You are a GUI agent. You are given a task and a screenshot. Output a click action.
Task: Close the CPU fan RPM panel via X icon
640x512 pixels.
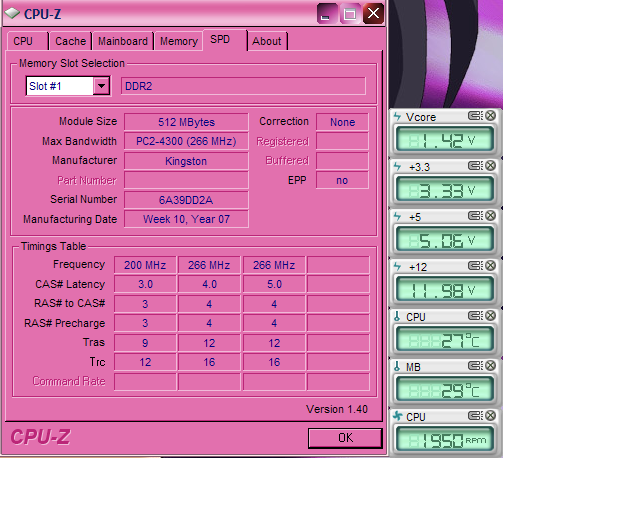(491, 416)
